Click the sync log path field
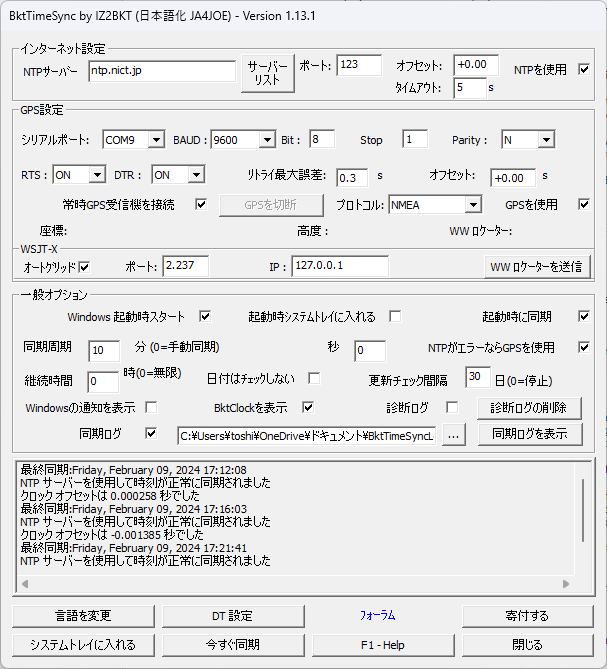The image size is (607, 669). tap(307, 436)
